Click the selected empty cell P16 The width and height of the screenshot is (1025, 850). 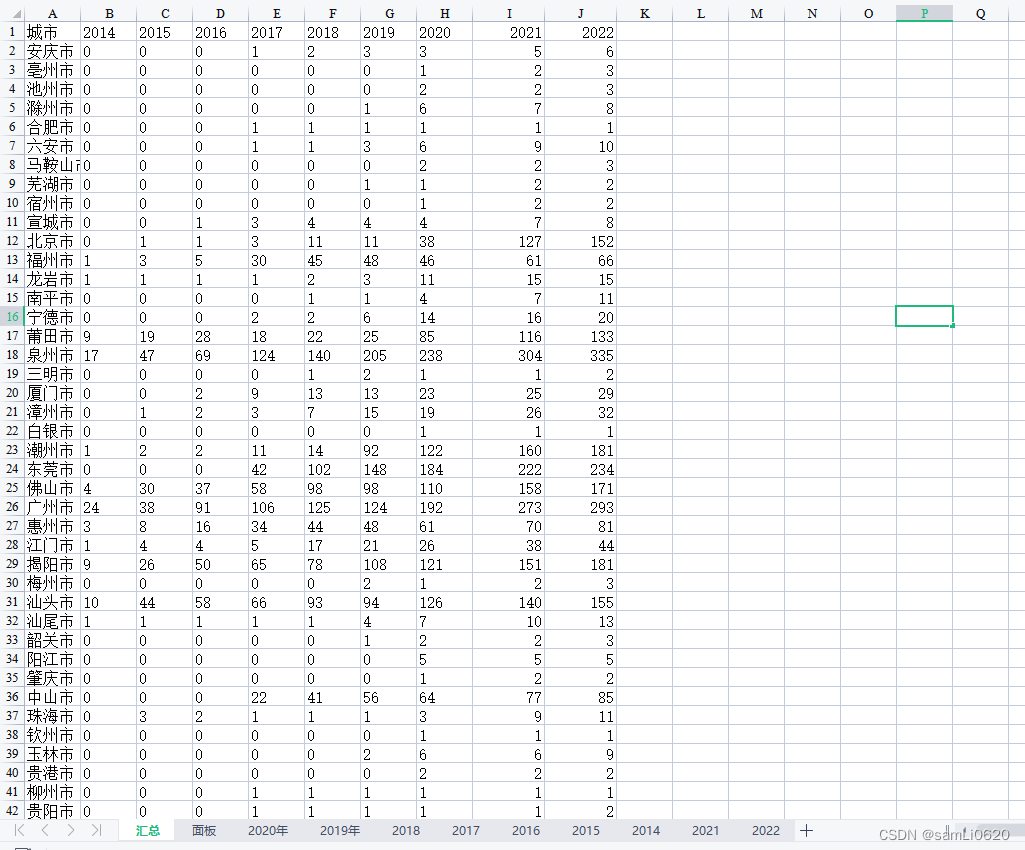[924, 316]
